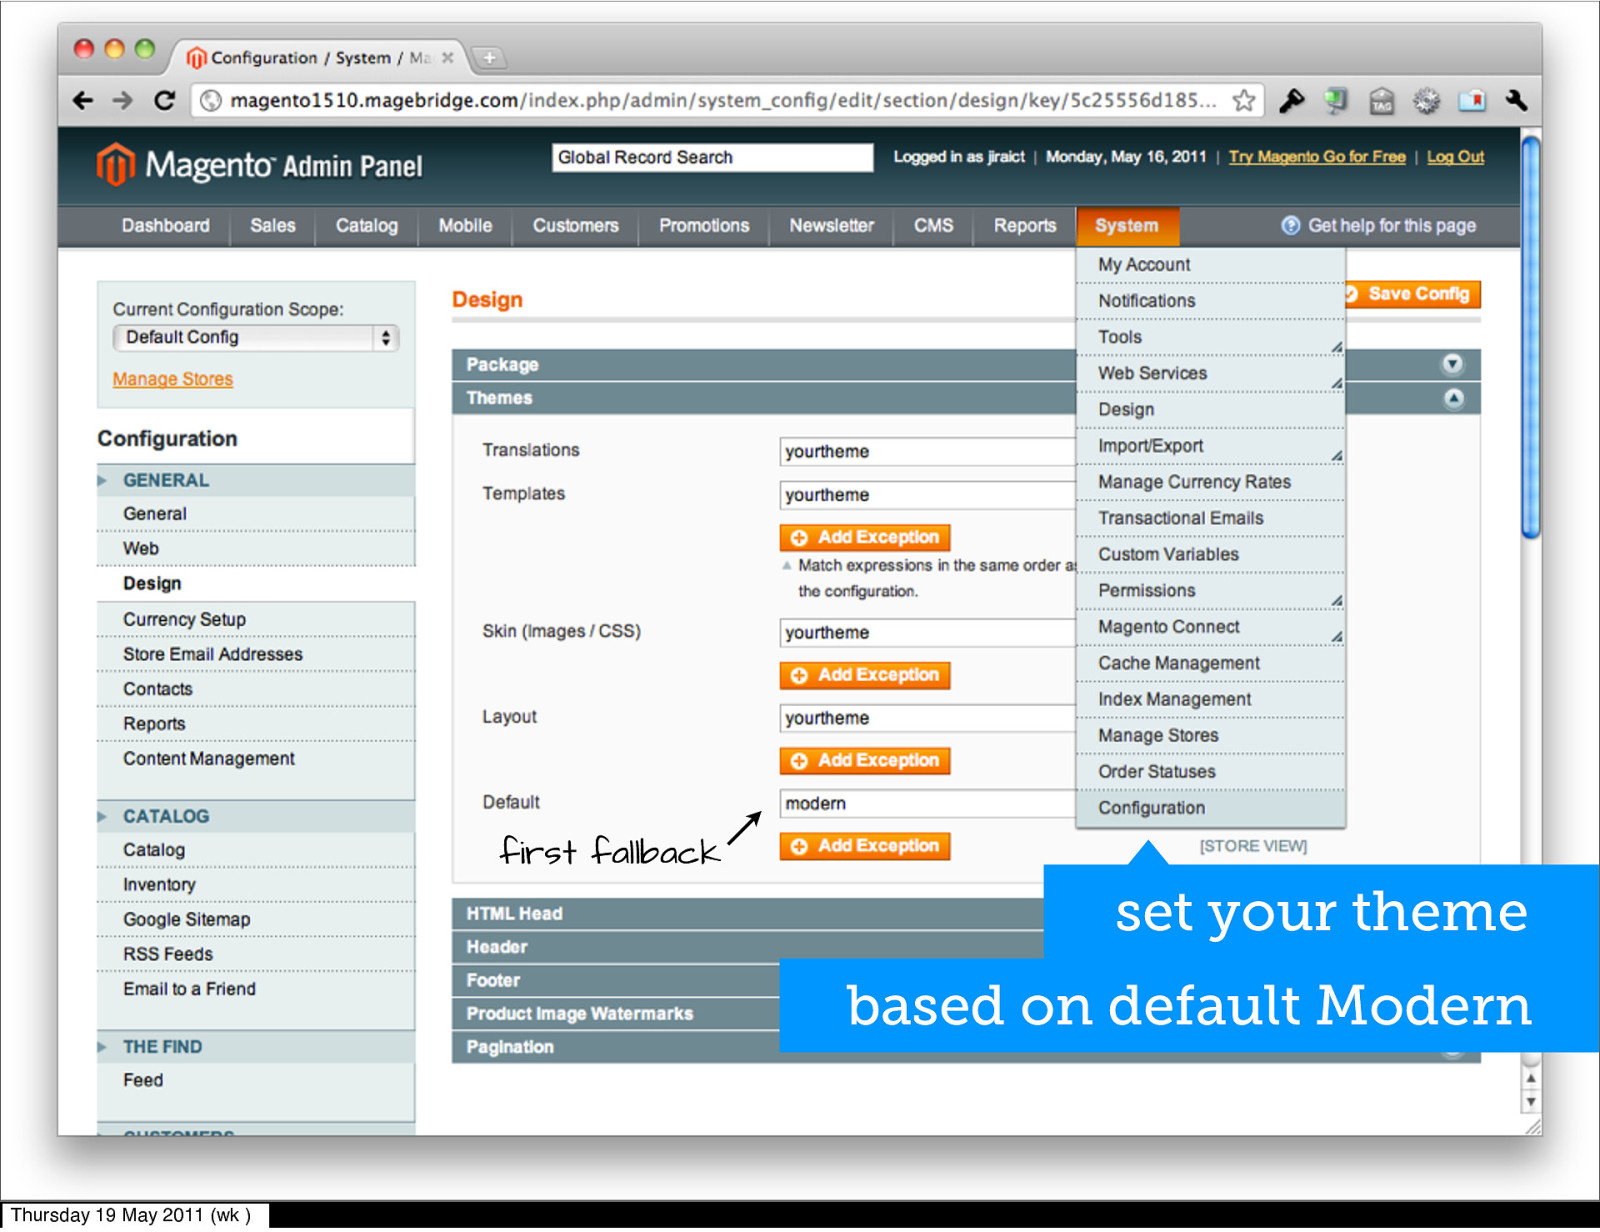1600x1232 pixels.
Task: Open a new browser tab with plus
Action: [489, 58]
